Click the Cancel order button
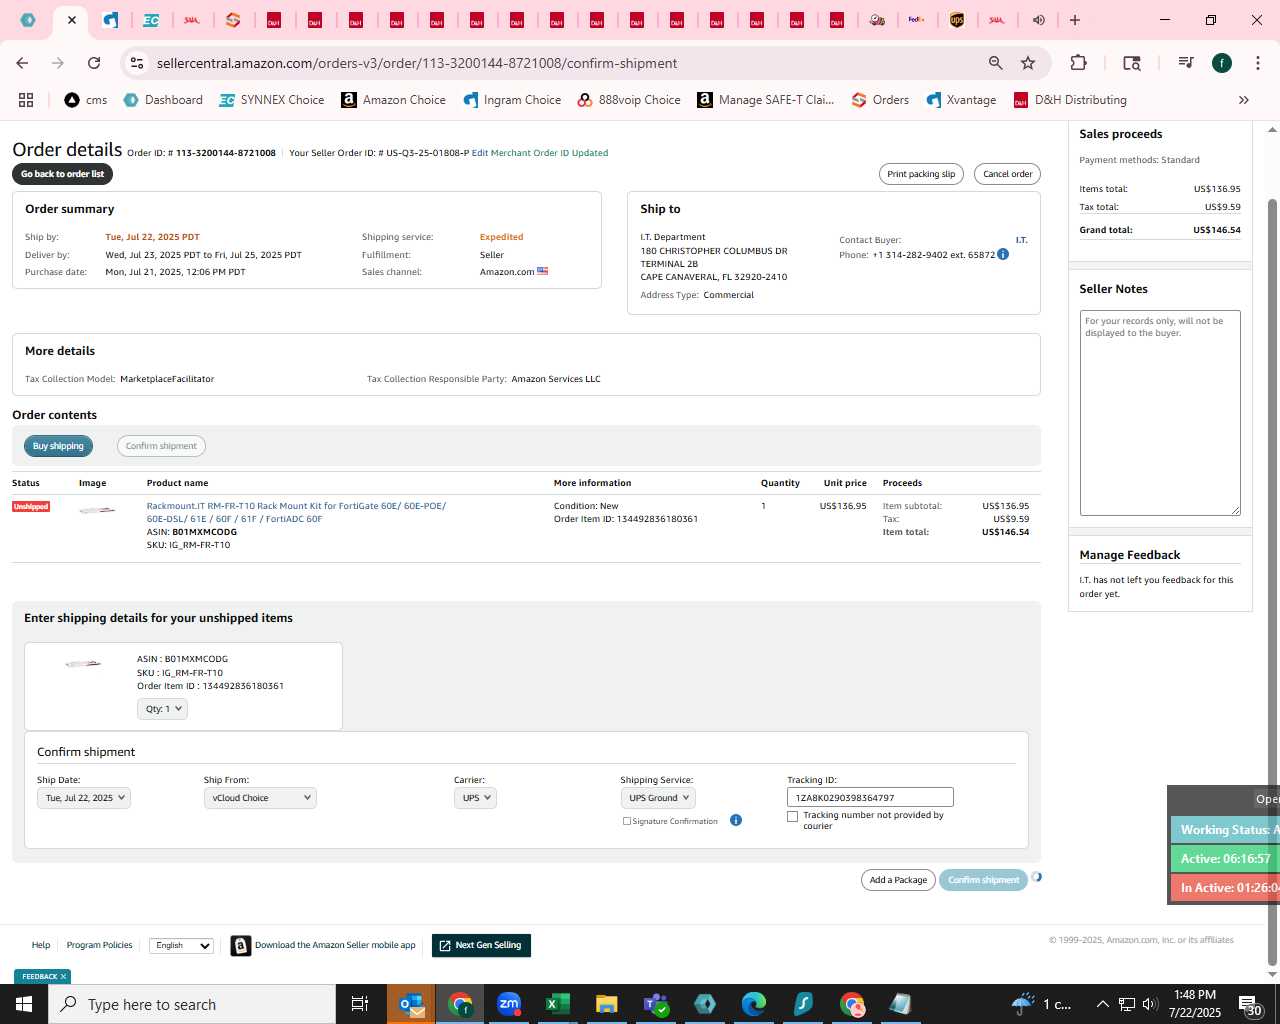Image resolution: width=1280 pixels, height=1024 pixels. [x=1007, y=174]
